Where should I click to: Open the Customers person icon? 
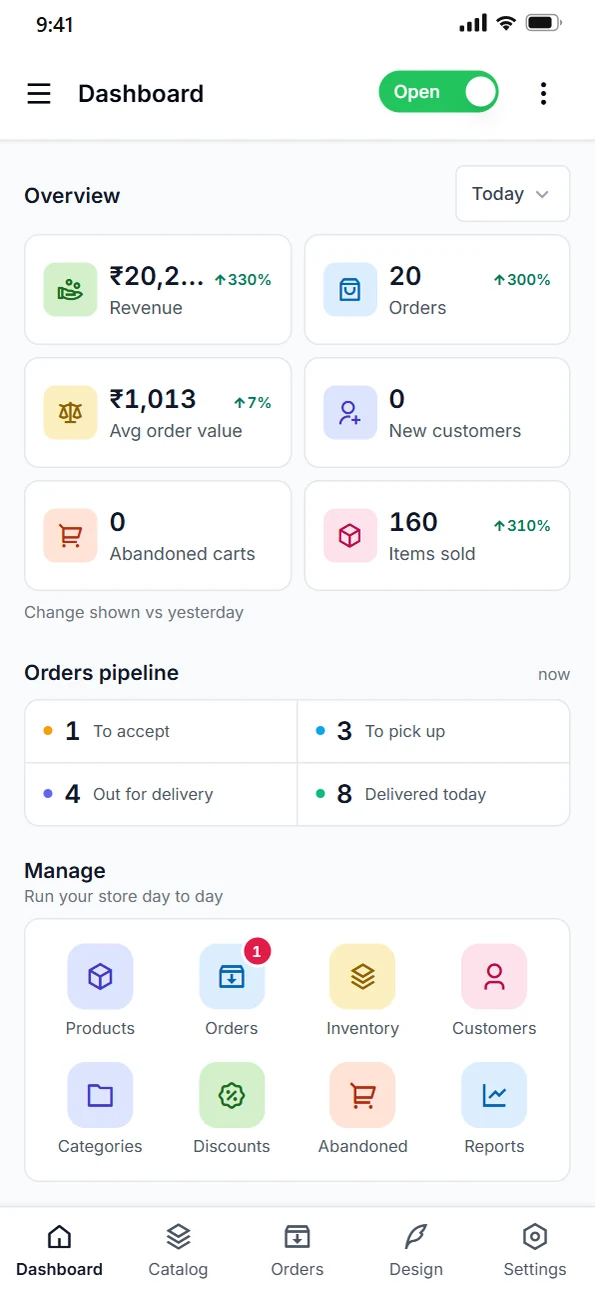494,977
